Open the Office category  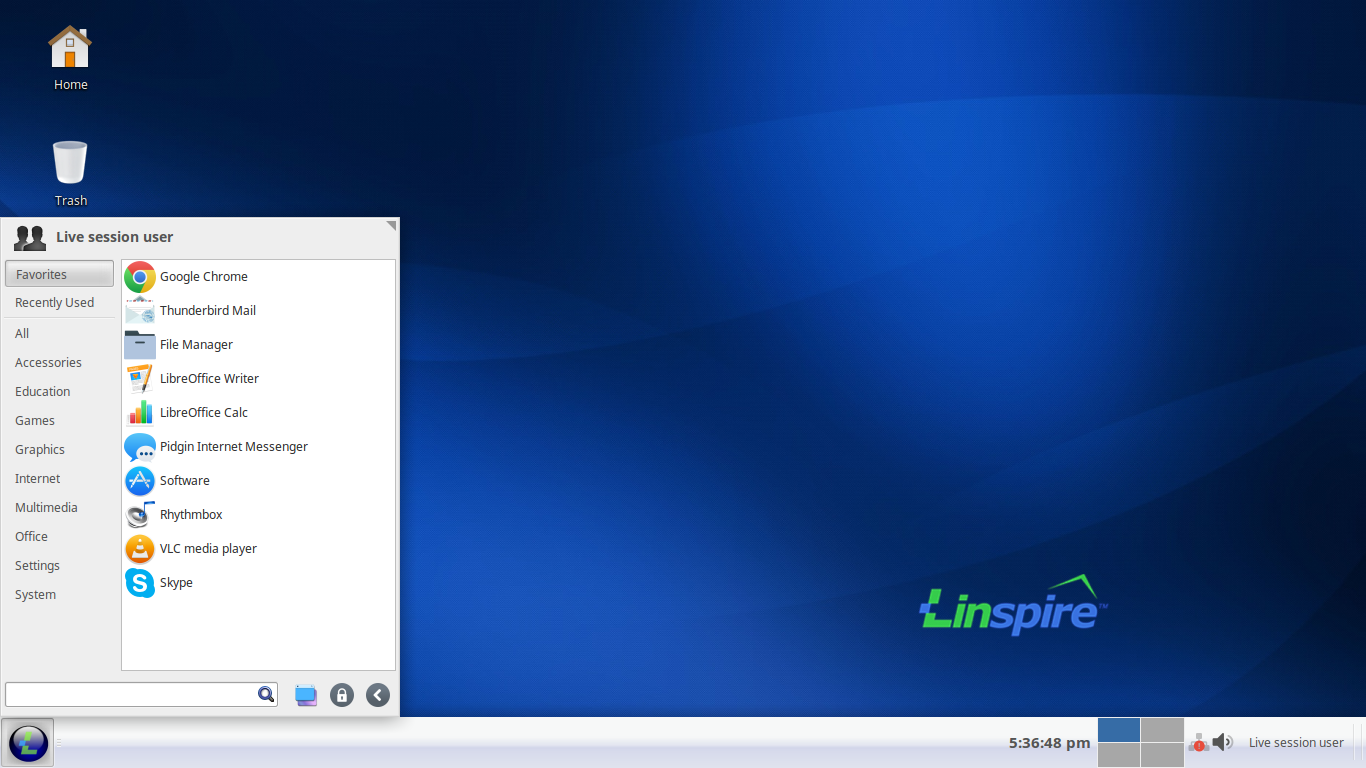[x=59, y=537]
